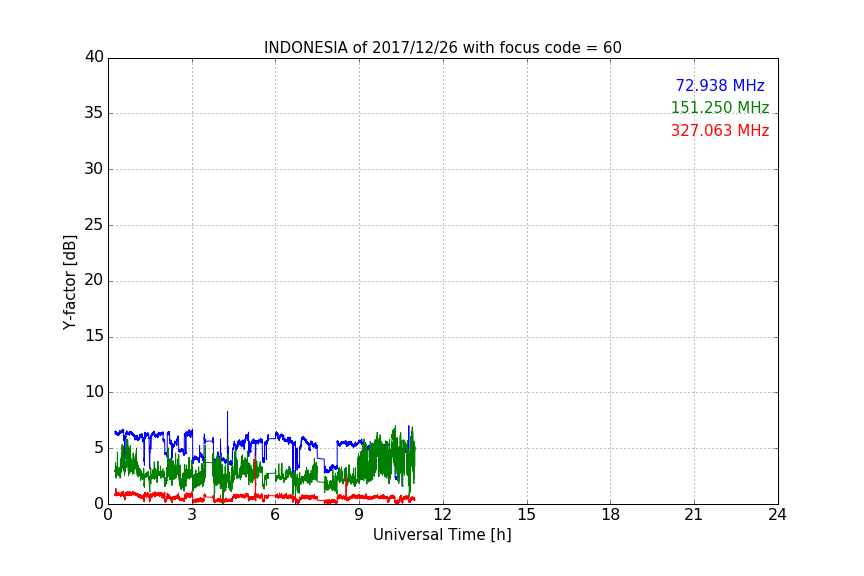Click the y-axis tick label "25"

coord(94,224)
